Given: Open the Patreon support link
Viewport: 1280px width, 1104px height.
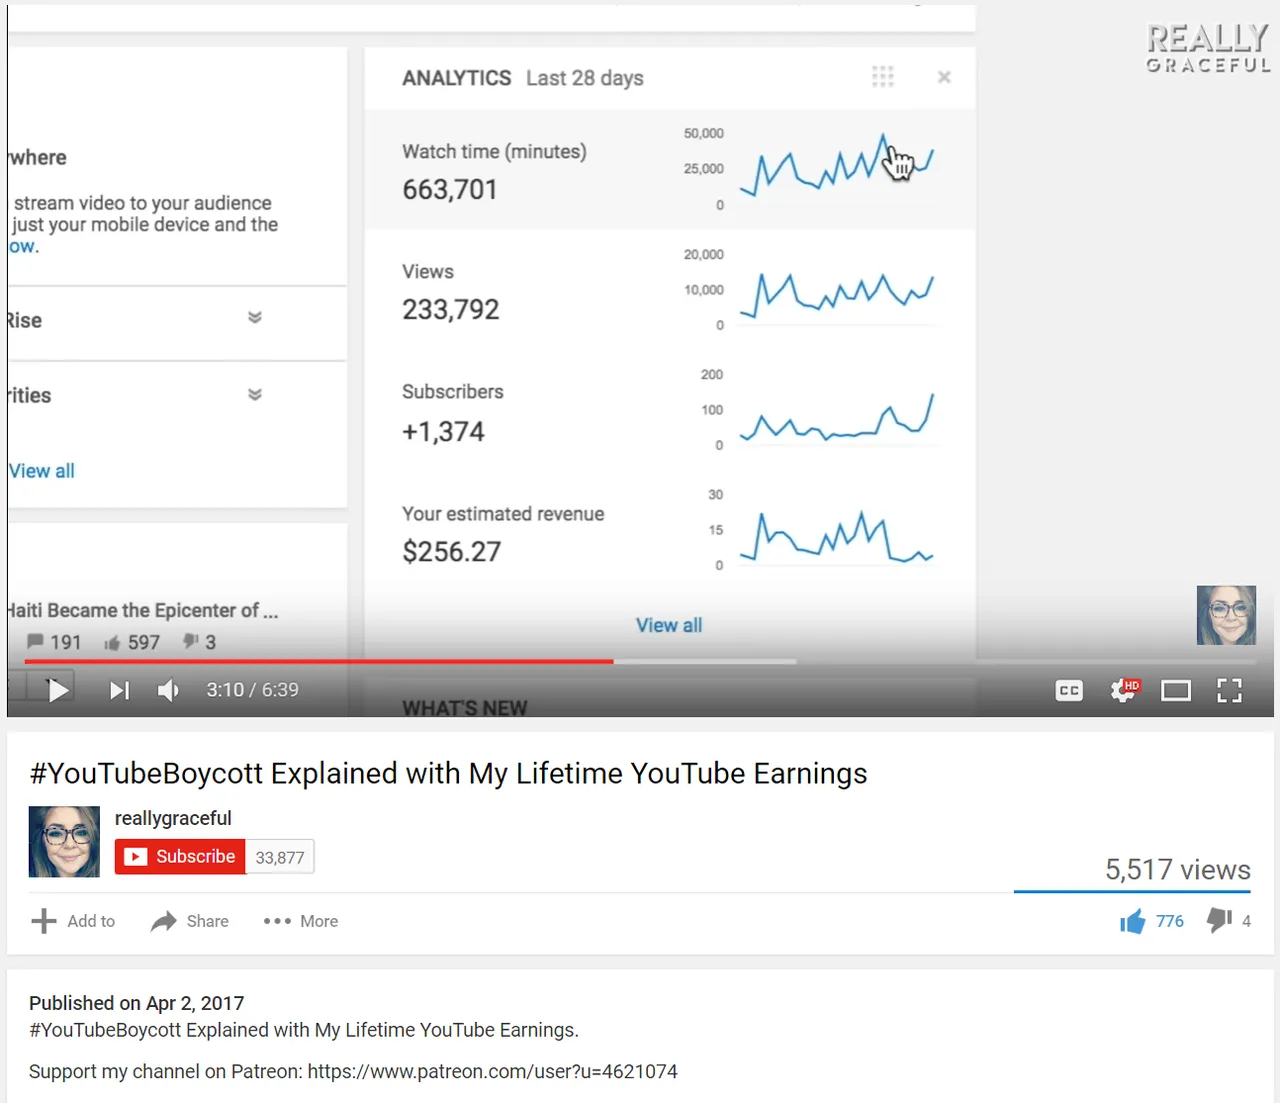Looking at the screenshot, I should click(492, 1072).
